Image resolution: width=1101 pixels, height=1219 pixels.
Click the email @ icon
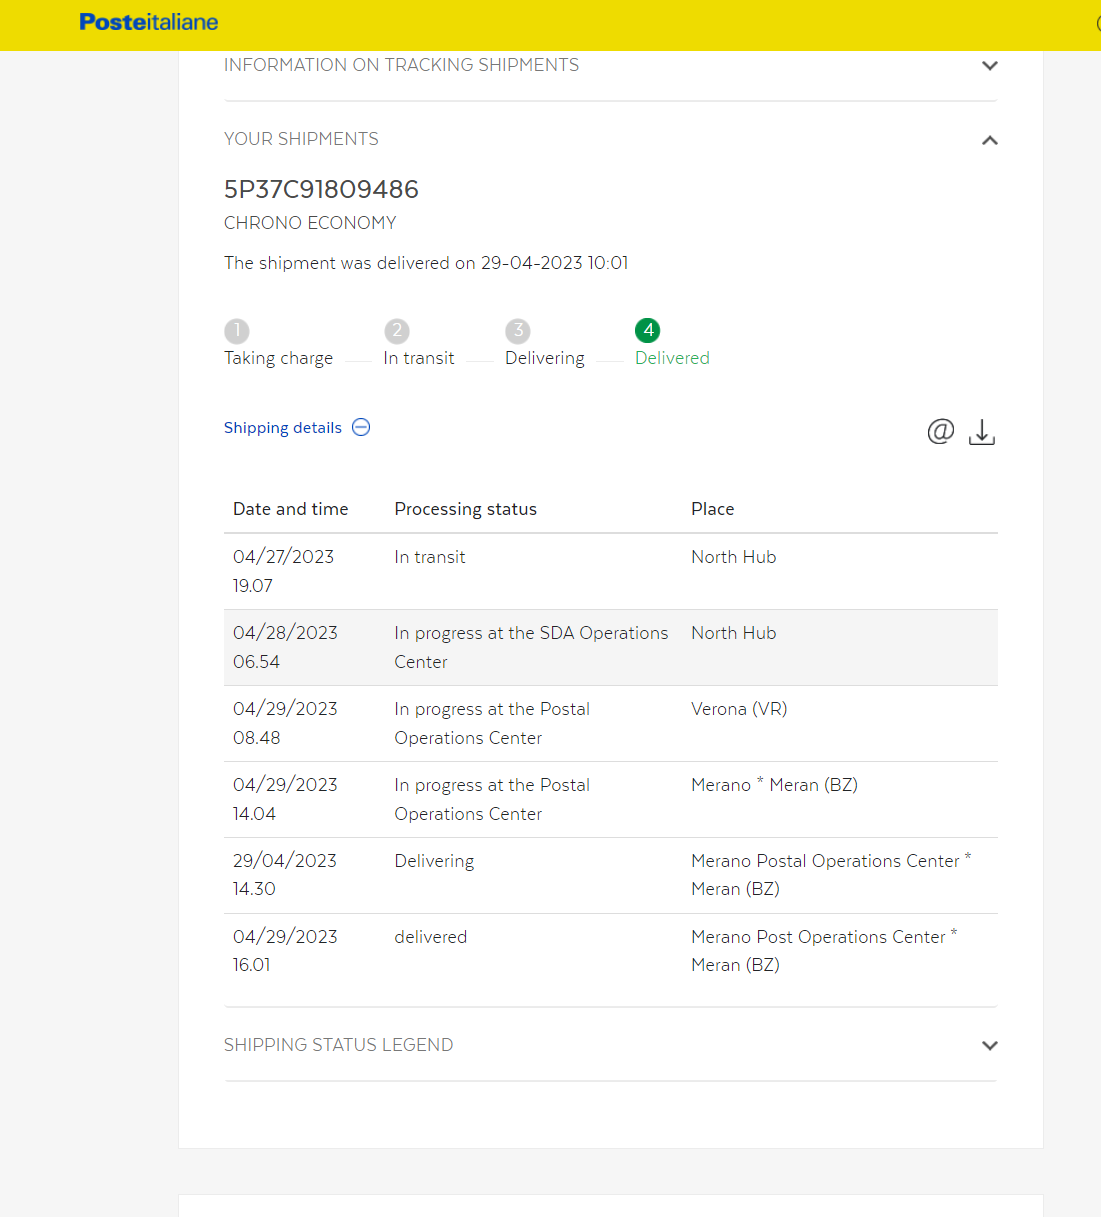click(940, 431)
